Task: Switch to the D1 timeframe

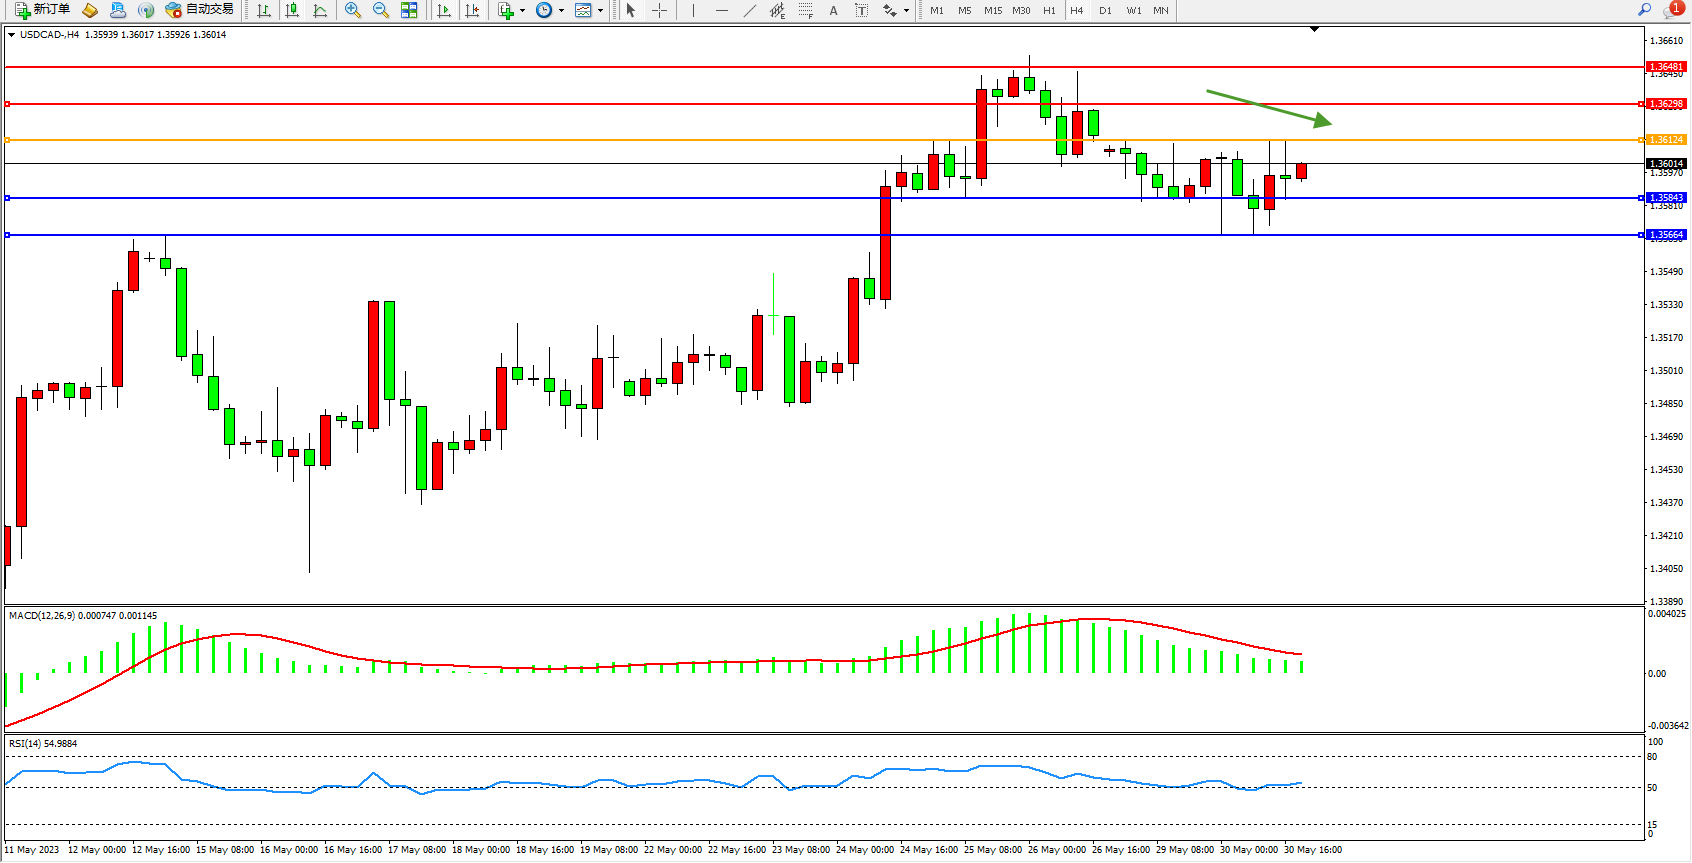Action: tap(1105, 10)
